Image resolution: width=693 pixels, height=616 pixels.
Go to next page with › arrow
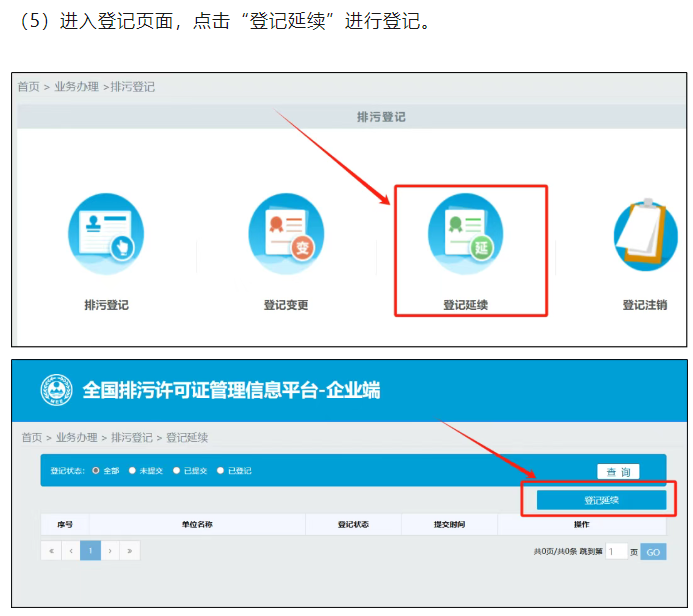tap(111, 551)
